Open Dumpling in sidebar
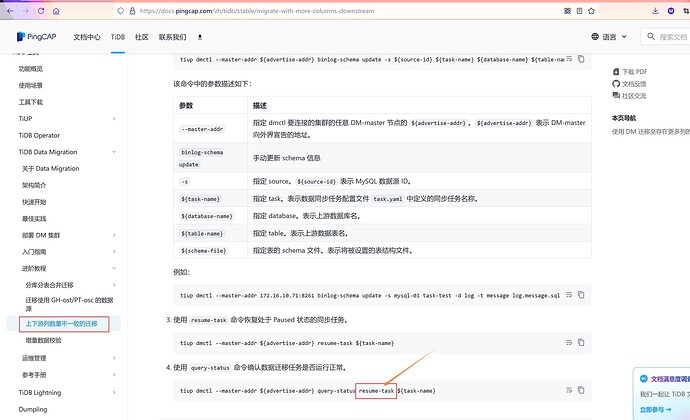The image size is (690, 420). (33, 409)
